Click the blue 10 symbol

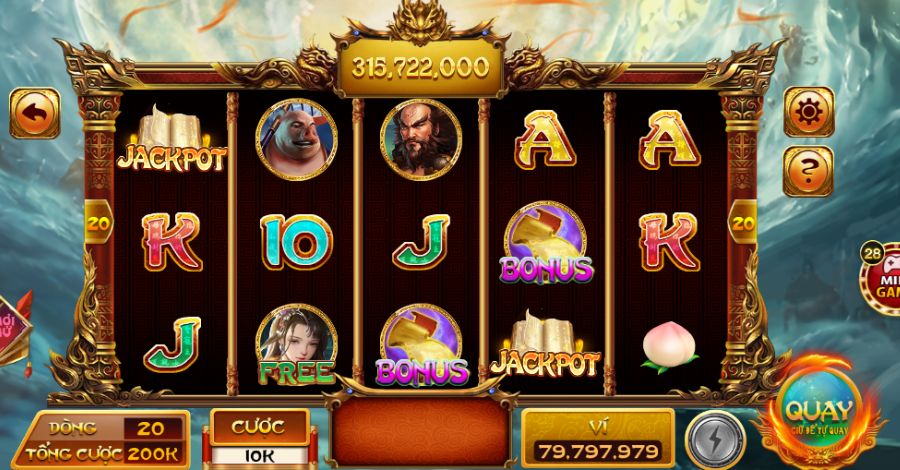296,242
